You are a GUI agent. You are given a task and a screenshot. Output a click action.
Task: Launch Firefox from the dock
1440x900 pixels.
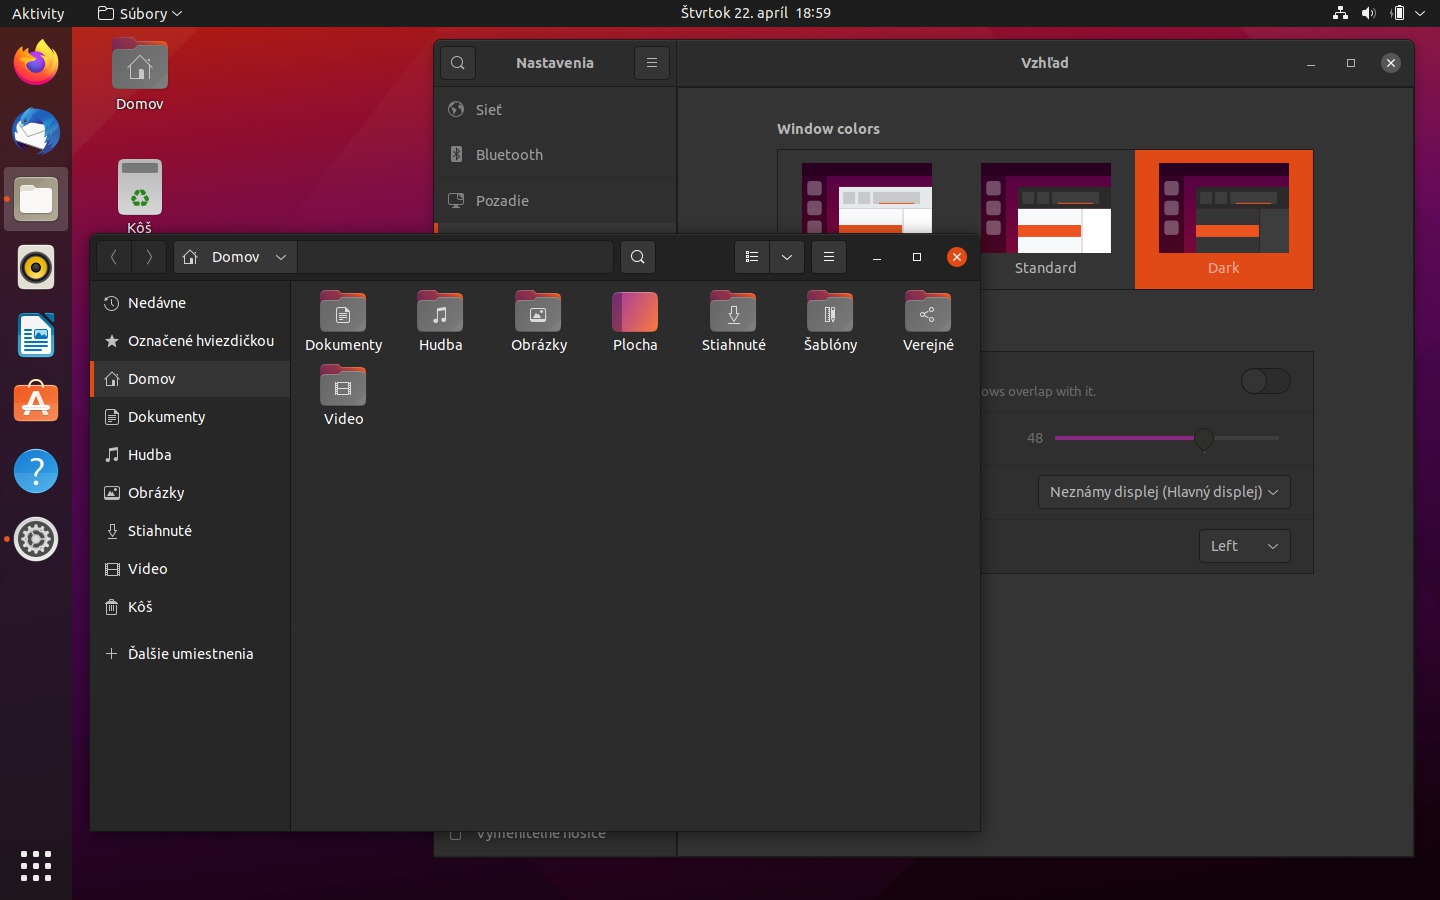36,64
